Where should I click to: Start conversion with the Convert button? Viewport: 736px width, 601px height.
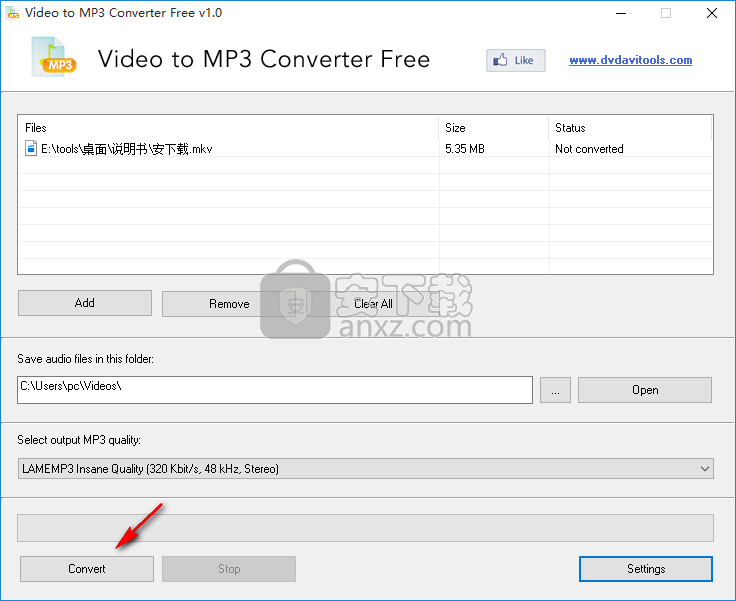[87, 569]
